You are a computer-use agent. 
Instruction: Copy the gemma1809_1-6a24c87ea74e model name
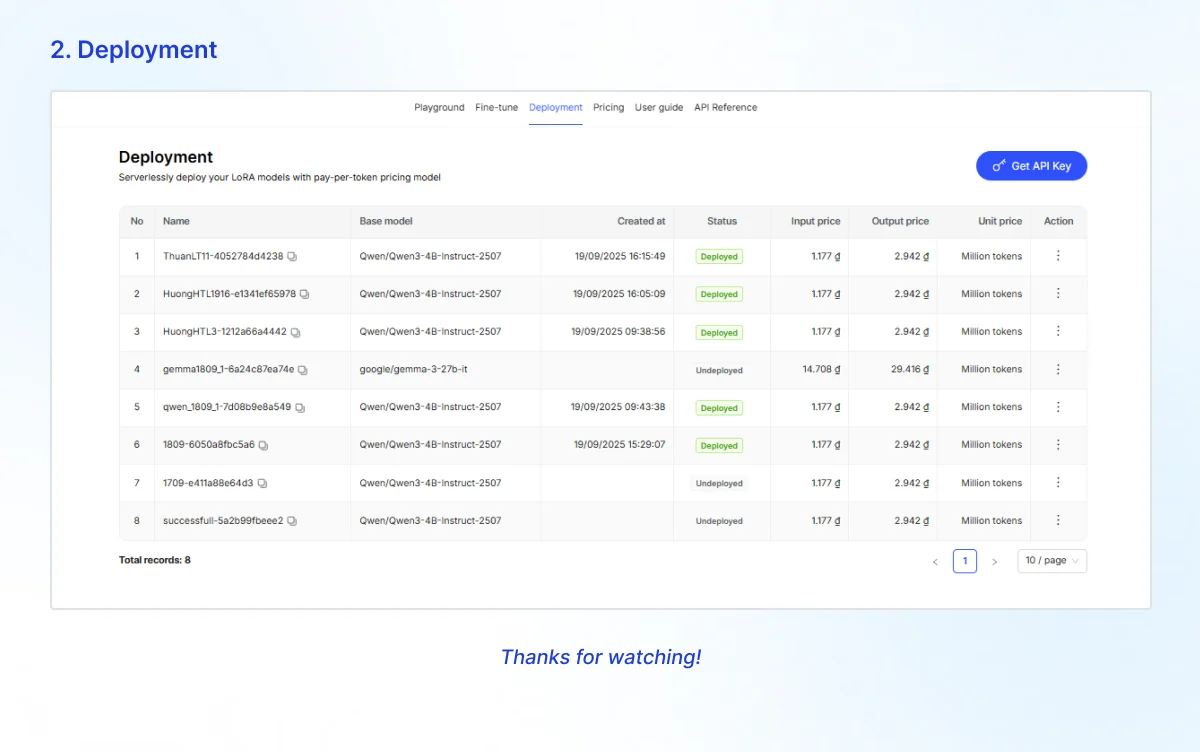(302, 370)
